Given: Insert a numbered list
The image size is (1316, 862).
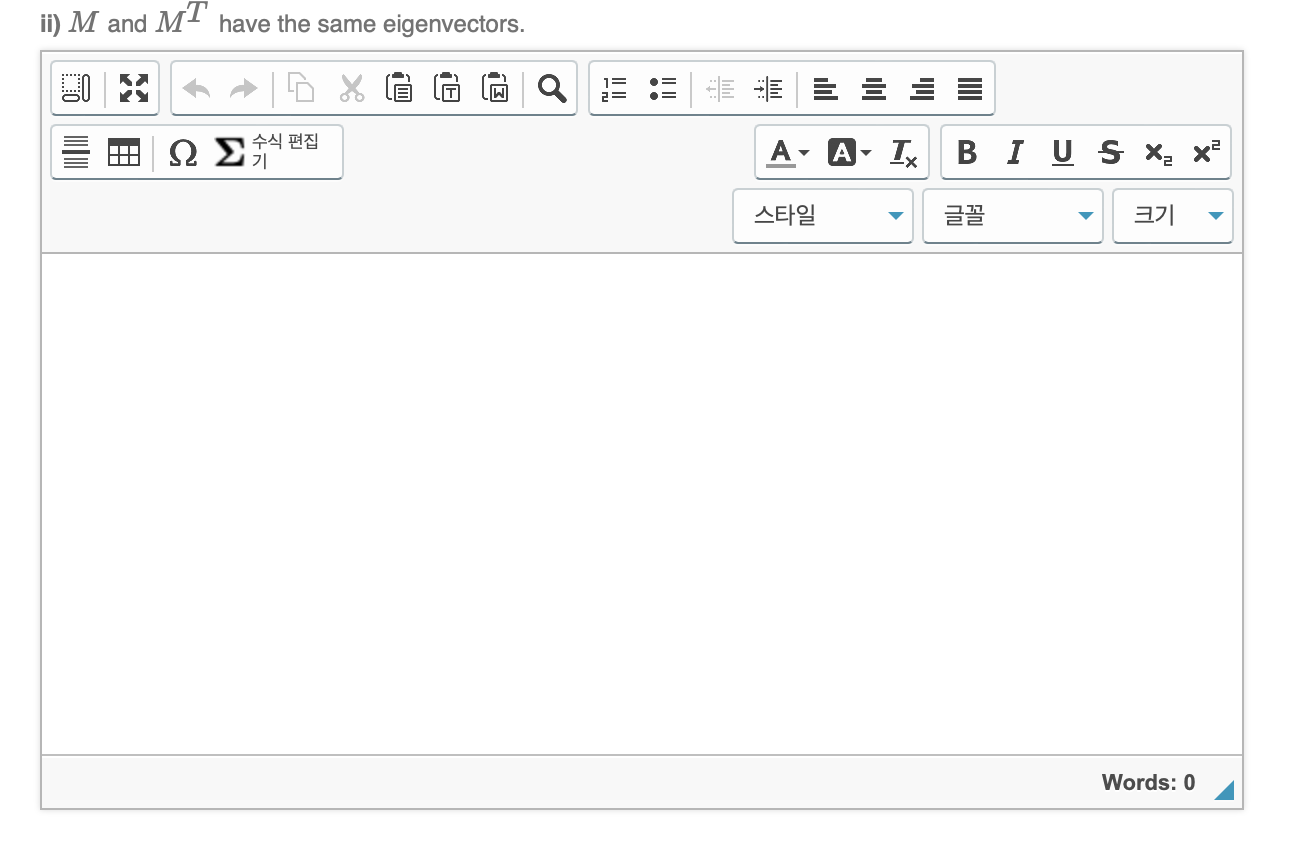Looking at the screenshot, I should pyautogui.click(x=616, y=89).
